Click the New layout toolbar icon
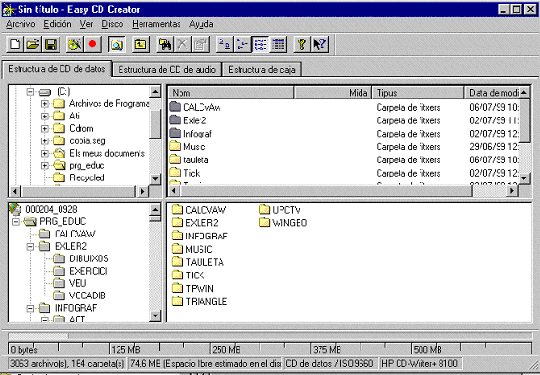 (x=15, y=44)
